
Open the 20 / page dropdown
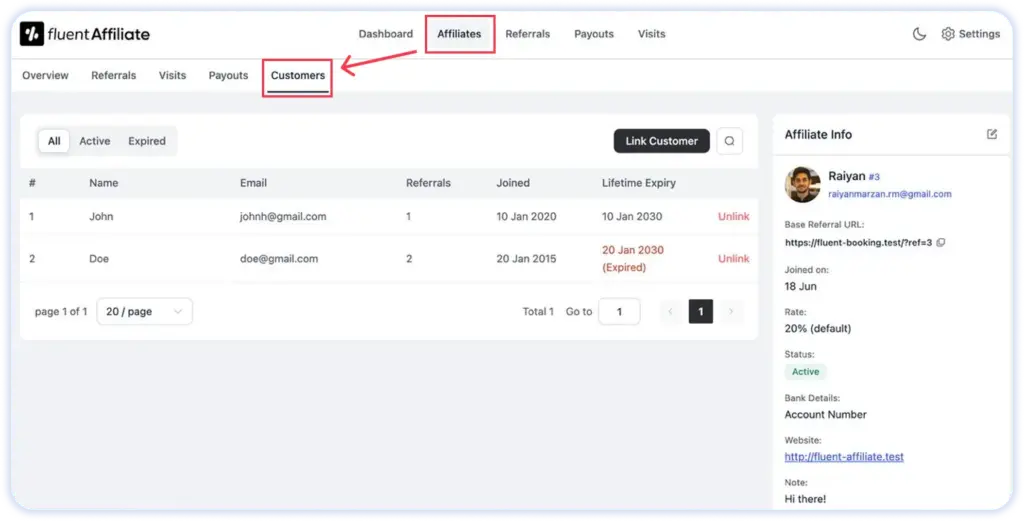(x=144, y=311)
